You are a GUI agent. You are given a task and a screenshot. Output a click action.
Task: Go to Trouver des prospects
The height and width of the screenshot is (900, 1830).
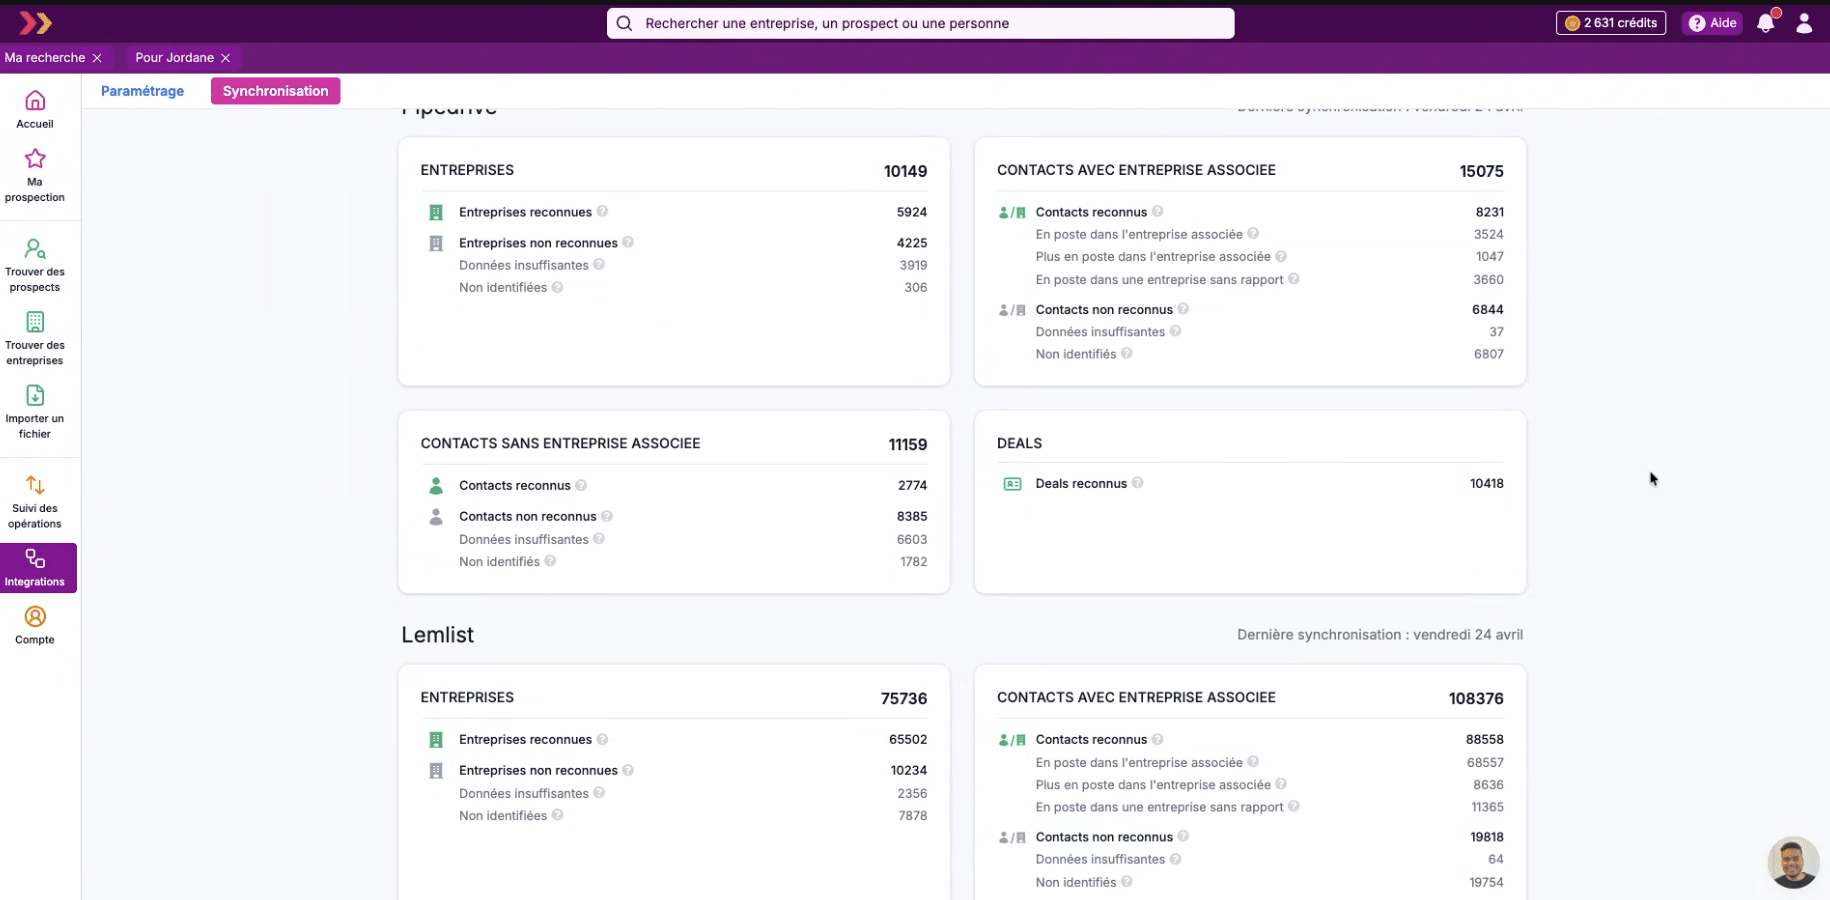pyautogui.click(x=35, y=265)
